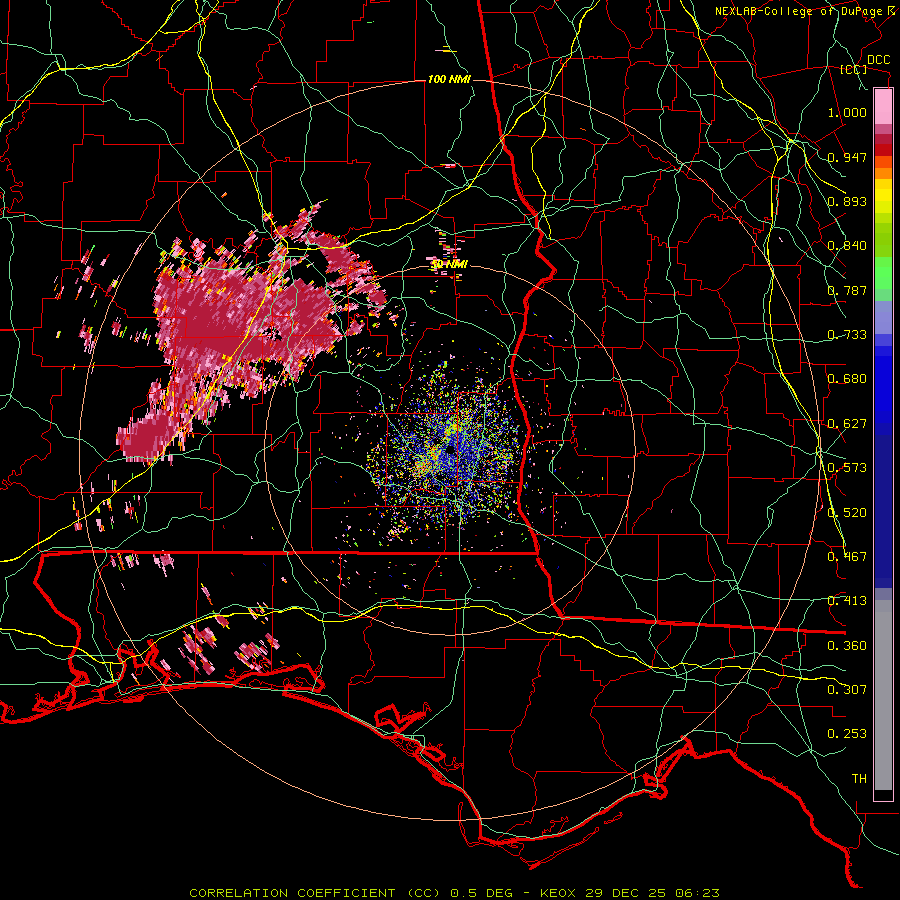Click the 0.360 legend value

pyautogui.click(x=847, y=646)
